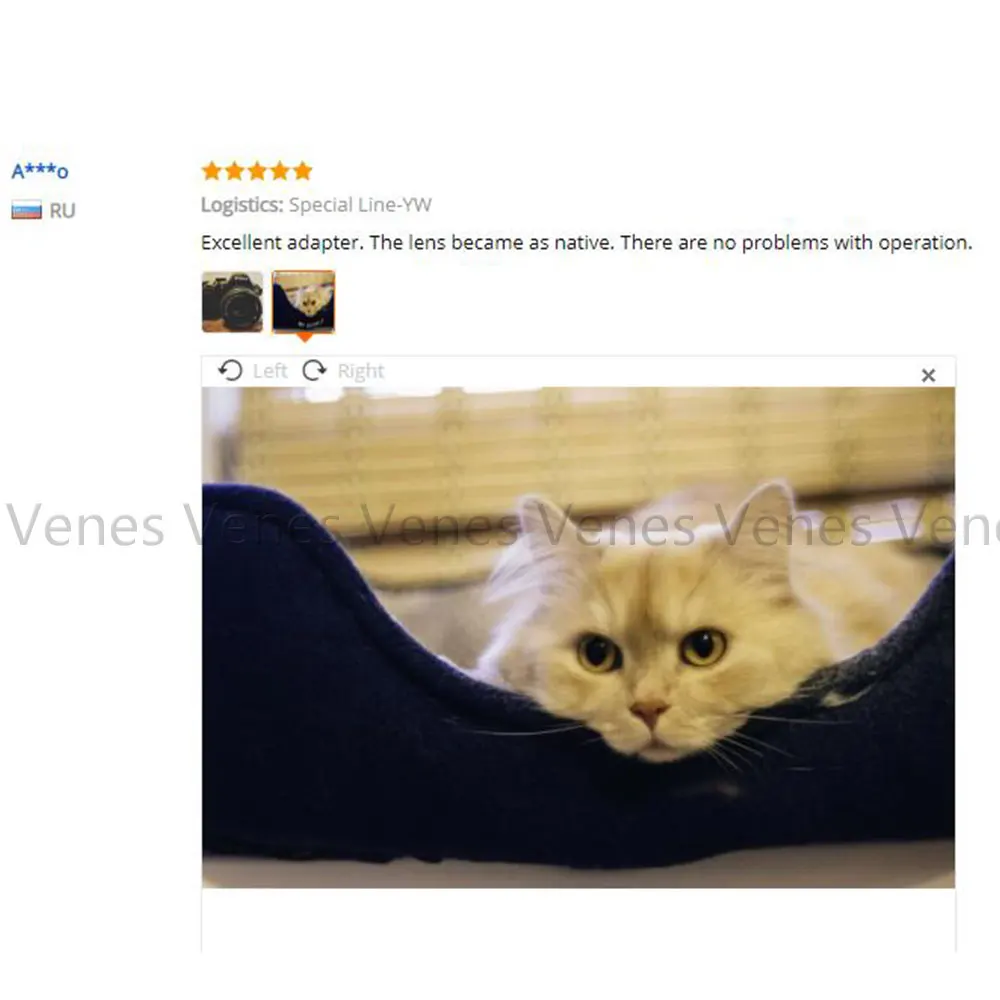
Task: Click the "Special Line-YW" shipping text
Action: pos(360,205)
